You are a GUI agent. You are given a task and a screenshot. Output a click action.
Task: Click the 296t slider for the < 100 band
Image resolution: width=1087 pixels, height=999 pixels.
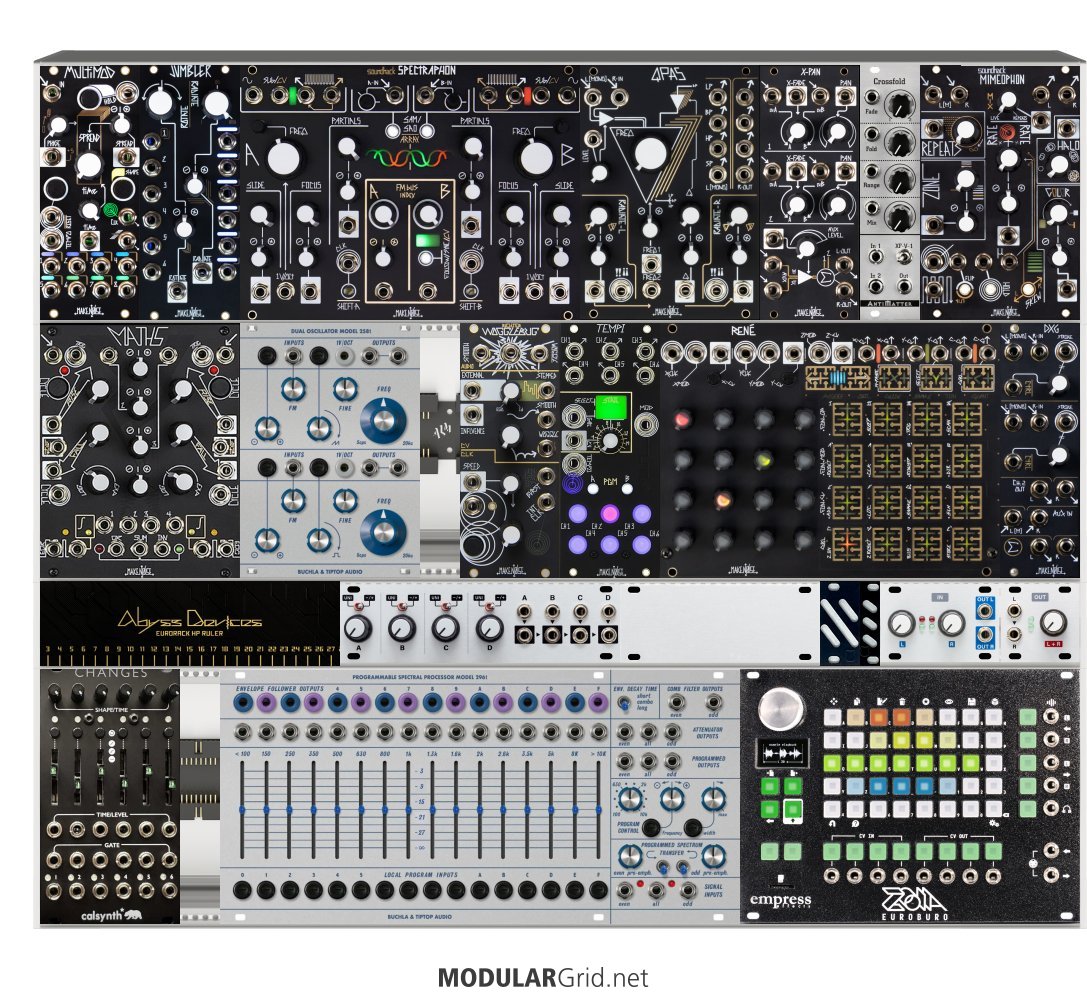(x=243, y=810)
